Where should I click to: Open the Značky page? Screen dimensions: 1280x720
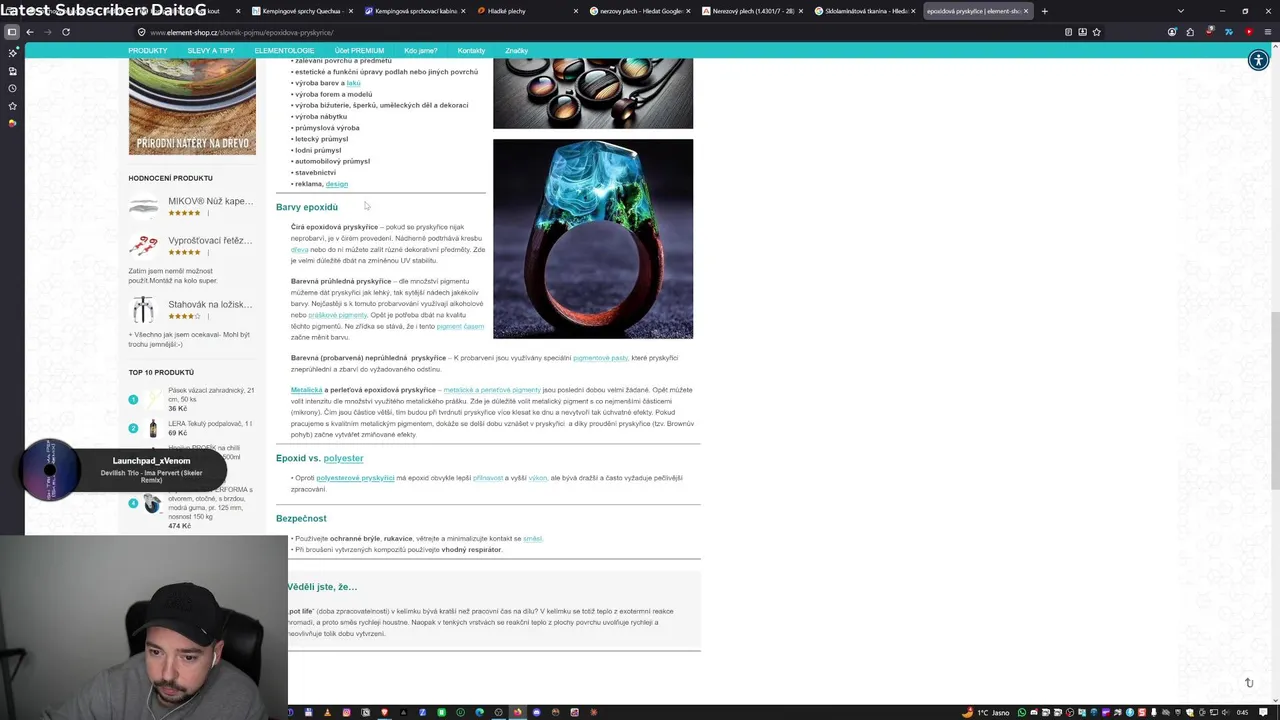click(516, 50)
